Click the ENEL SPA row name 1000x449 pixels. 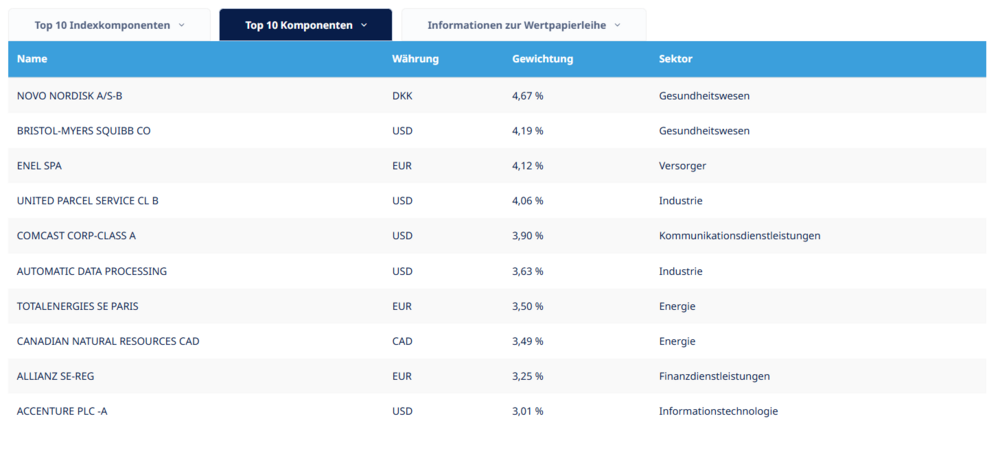coord(40,166)
